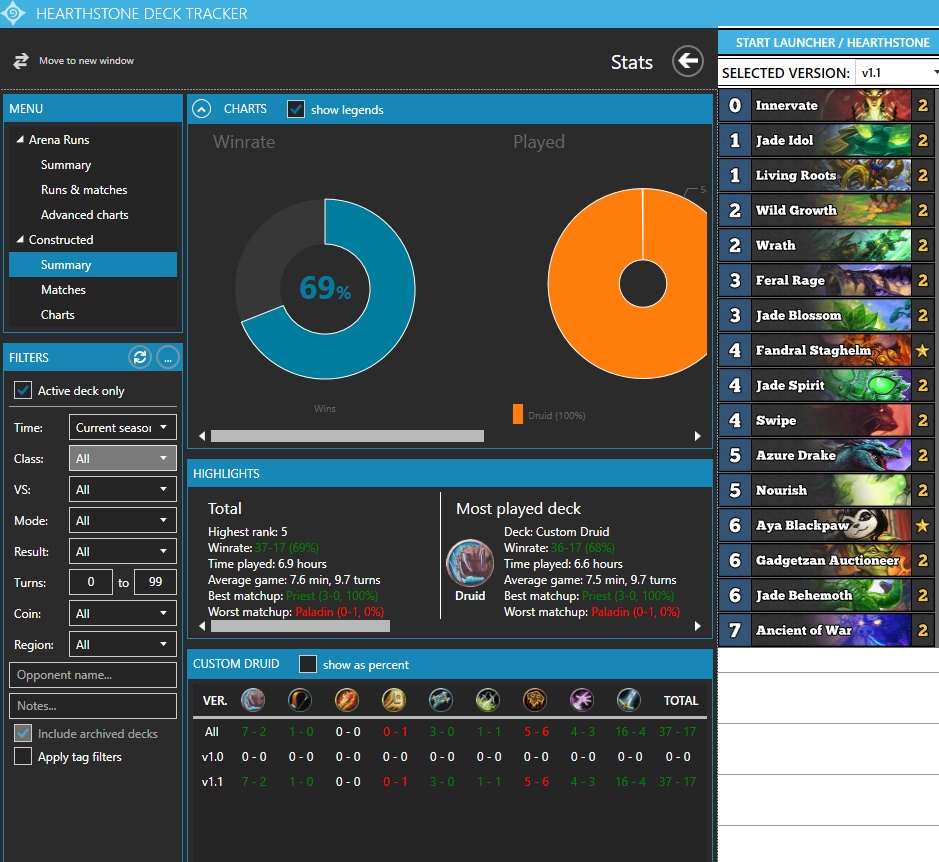Open Arena Runs Summary
Screen dimensions: 939x862
(66, 165)
